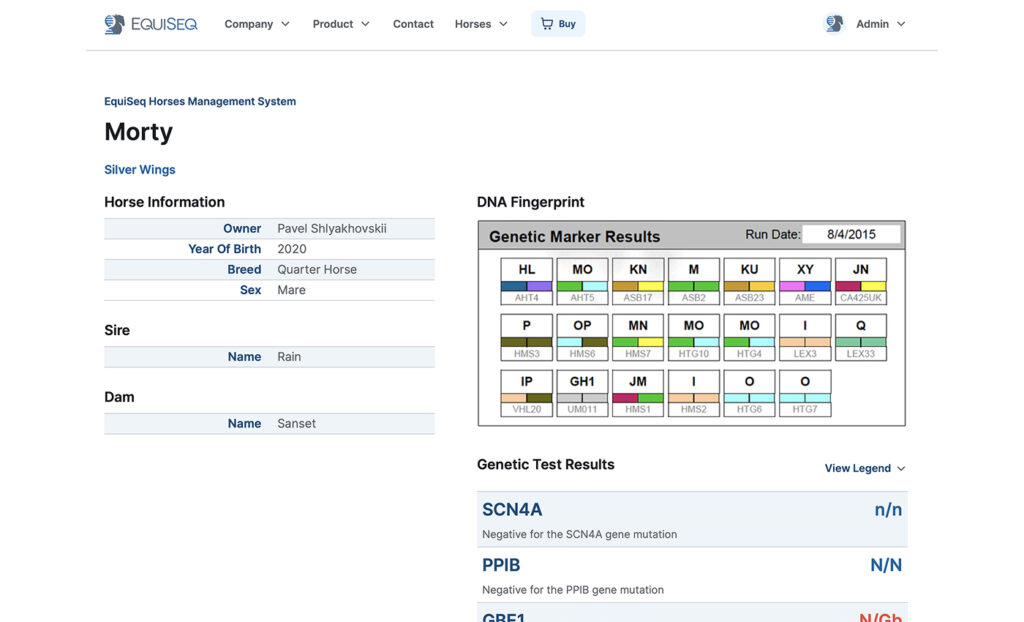
Task: Click Negative for the SCN4A gene mutation
Action: tap(579, 534)
